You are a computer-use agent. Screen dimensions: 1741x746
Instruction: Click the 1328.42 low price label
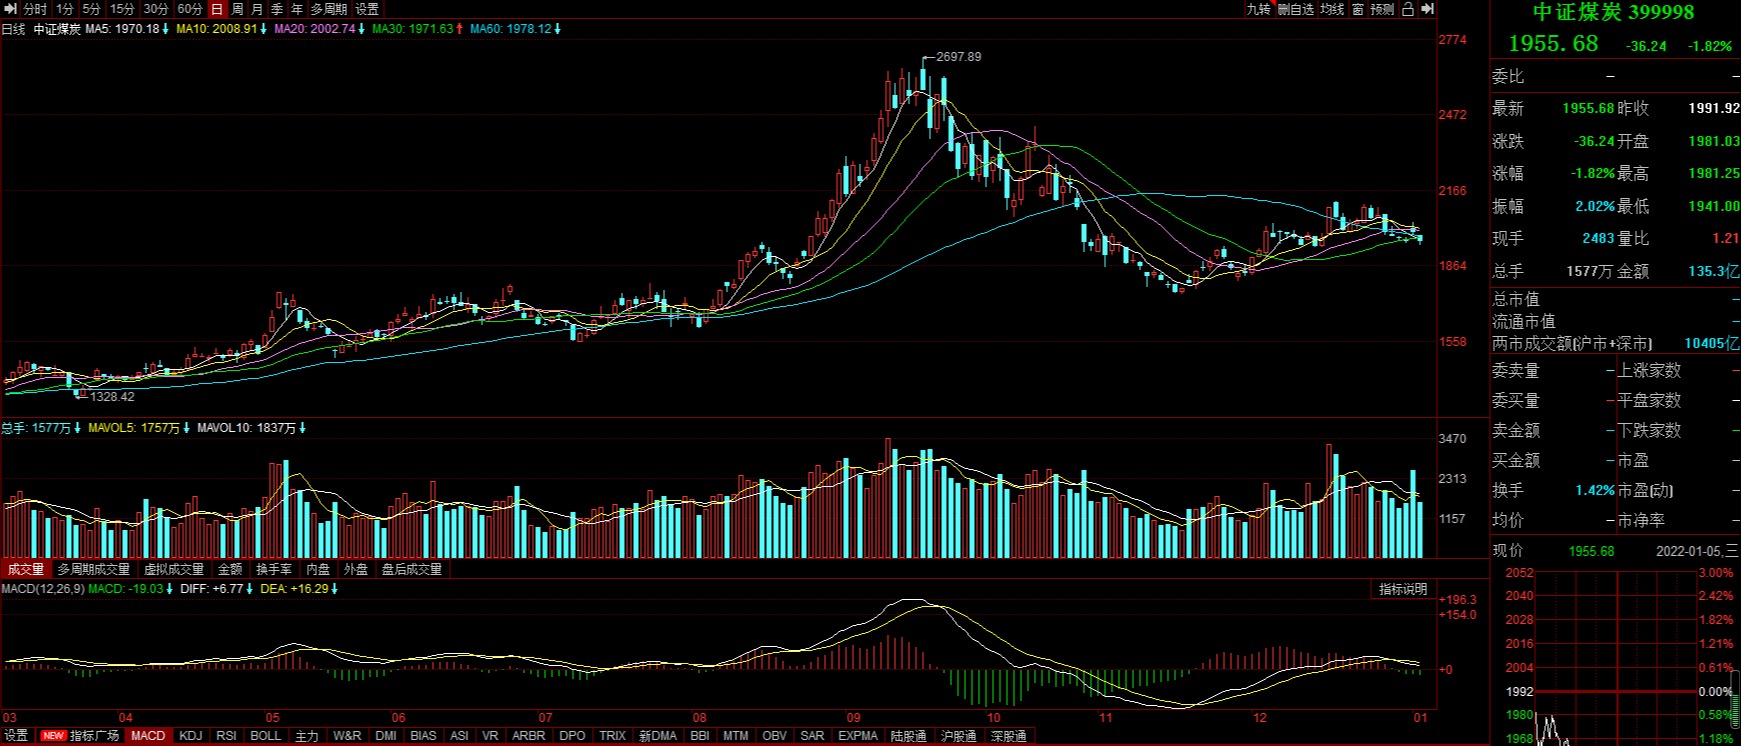click(x=112, y=397)
